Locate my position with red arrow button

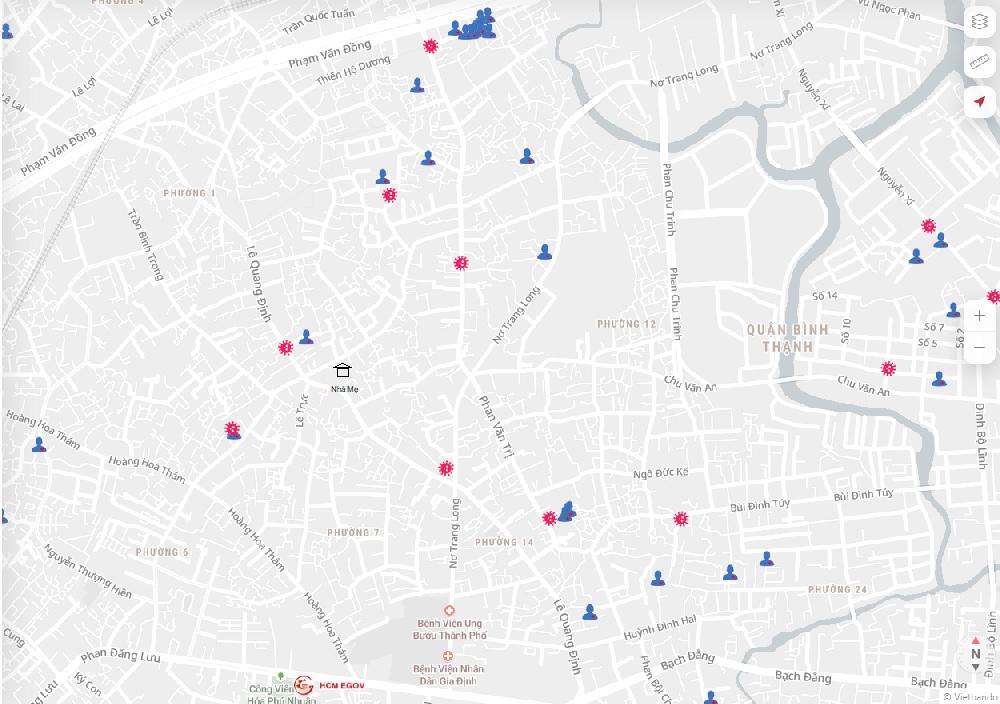point(980,101)
